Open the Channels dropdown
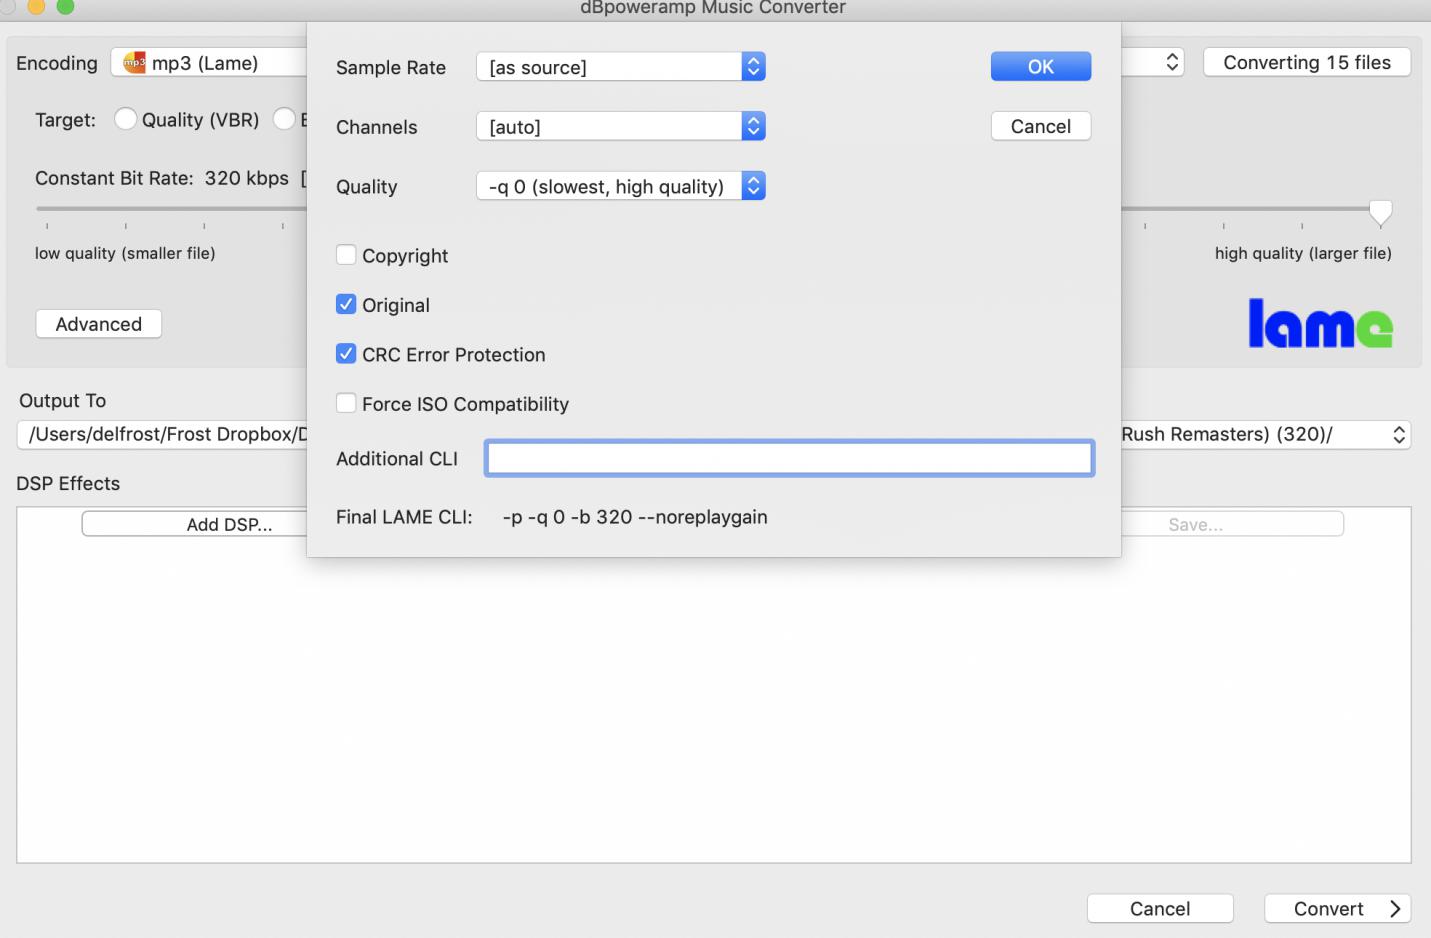The height and width of the screenshot is (938, 1431). pos(620,126)
